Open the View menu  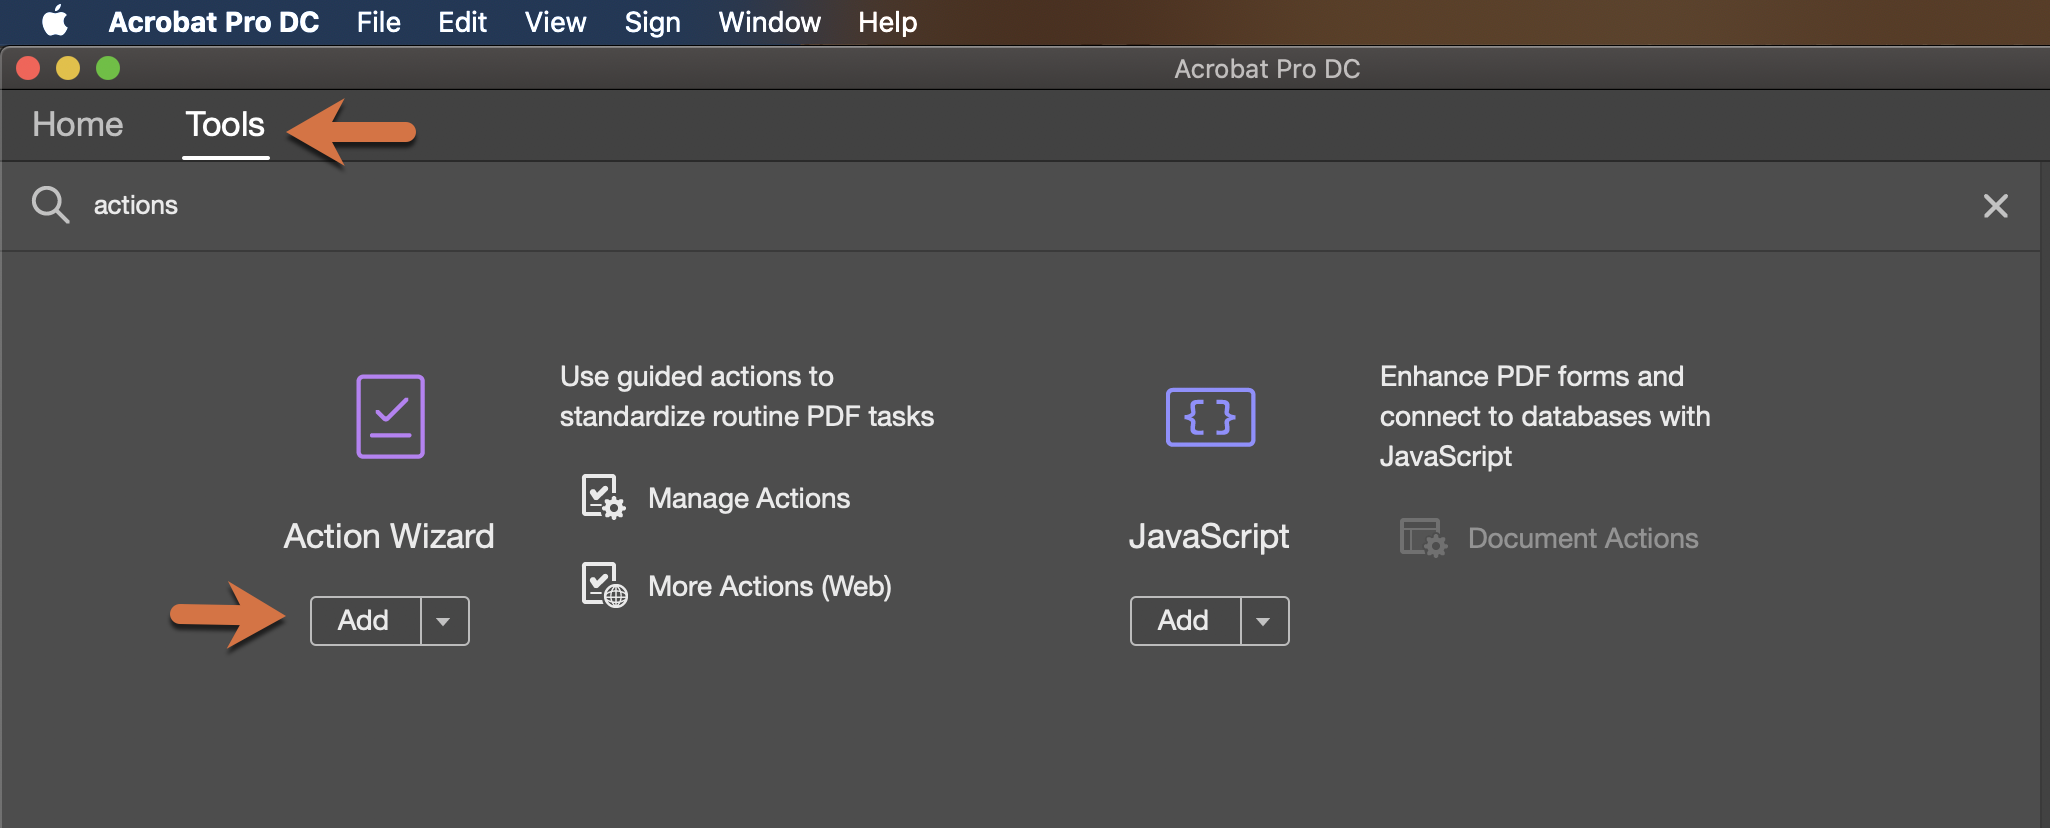[555, 22]
